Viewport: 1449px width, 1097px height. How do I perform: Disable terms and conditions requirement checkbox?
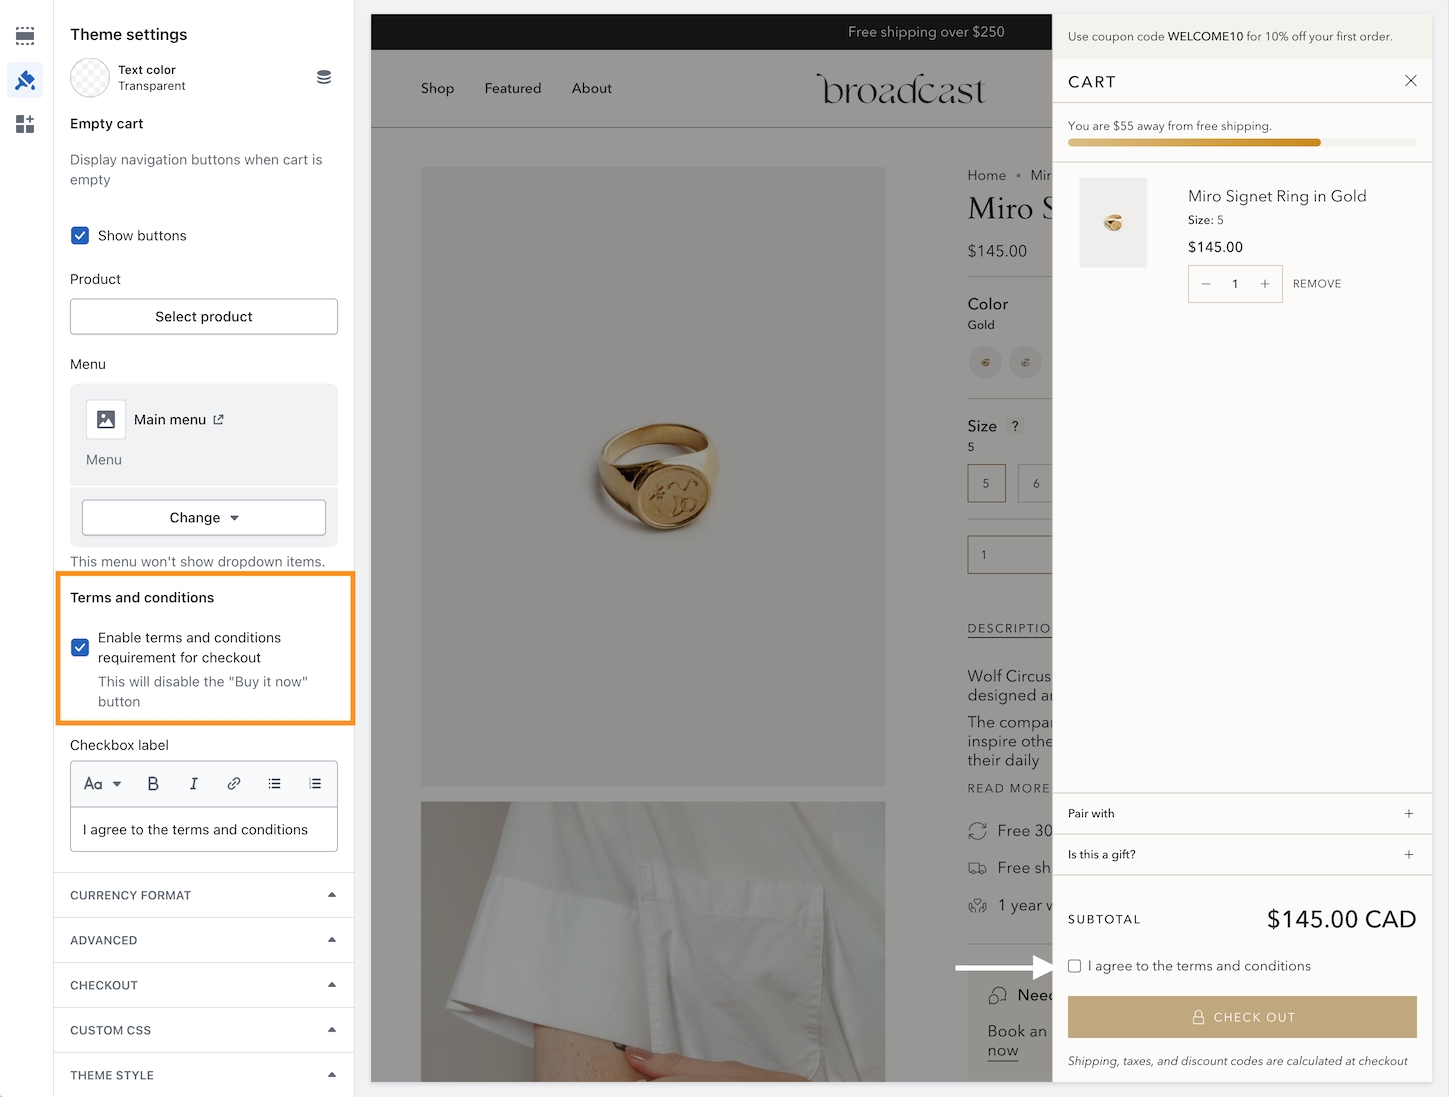pyautogui.click(x=80, y=648)
